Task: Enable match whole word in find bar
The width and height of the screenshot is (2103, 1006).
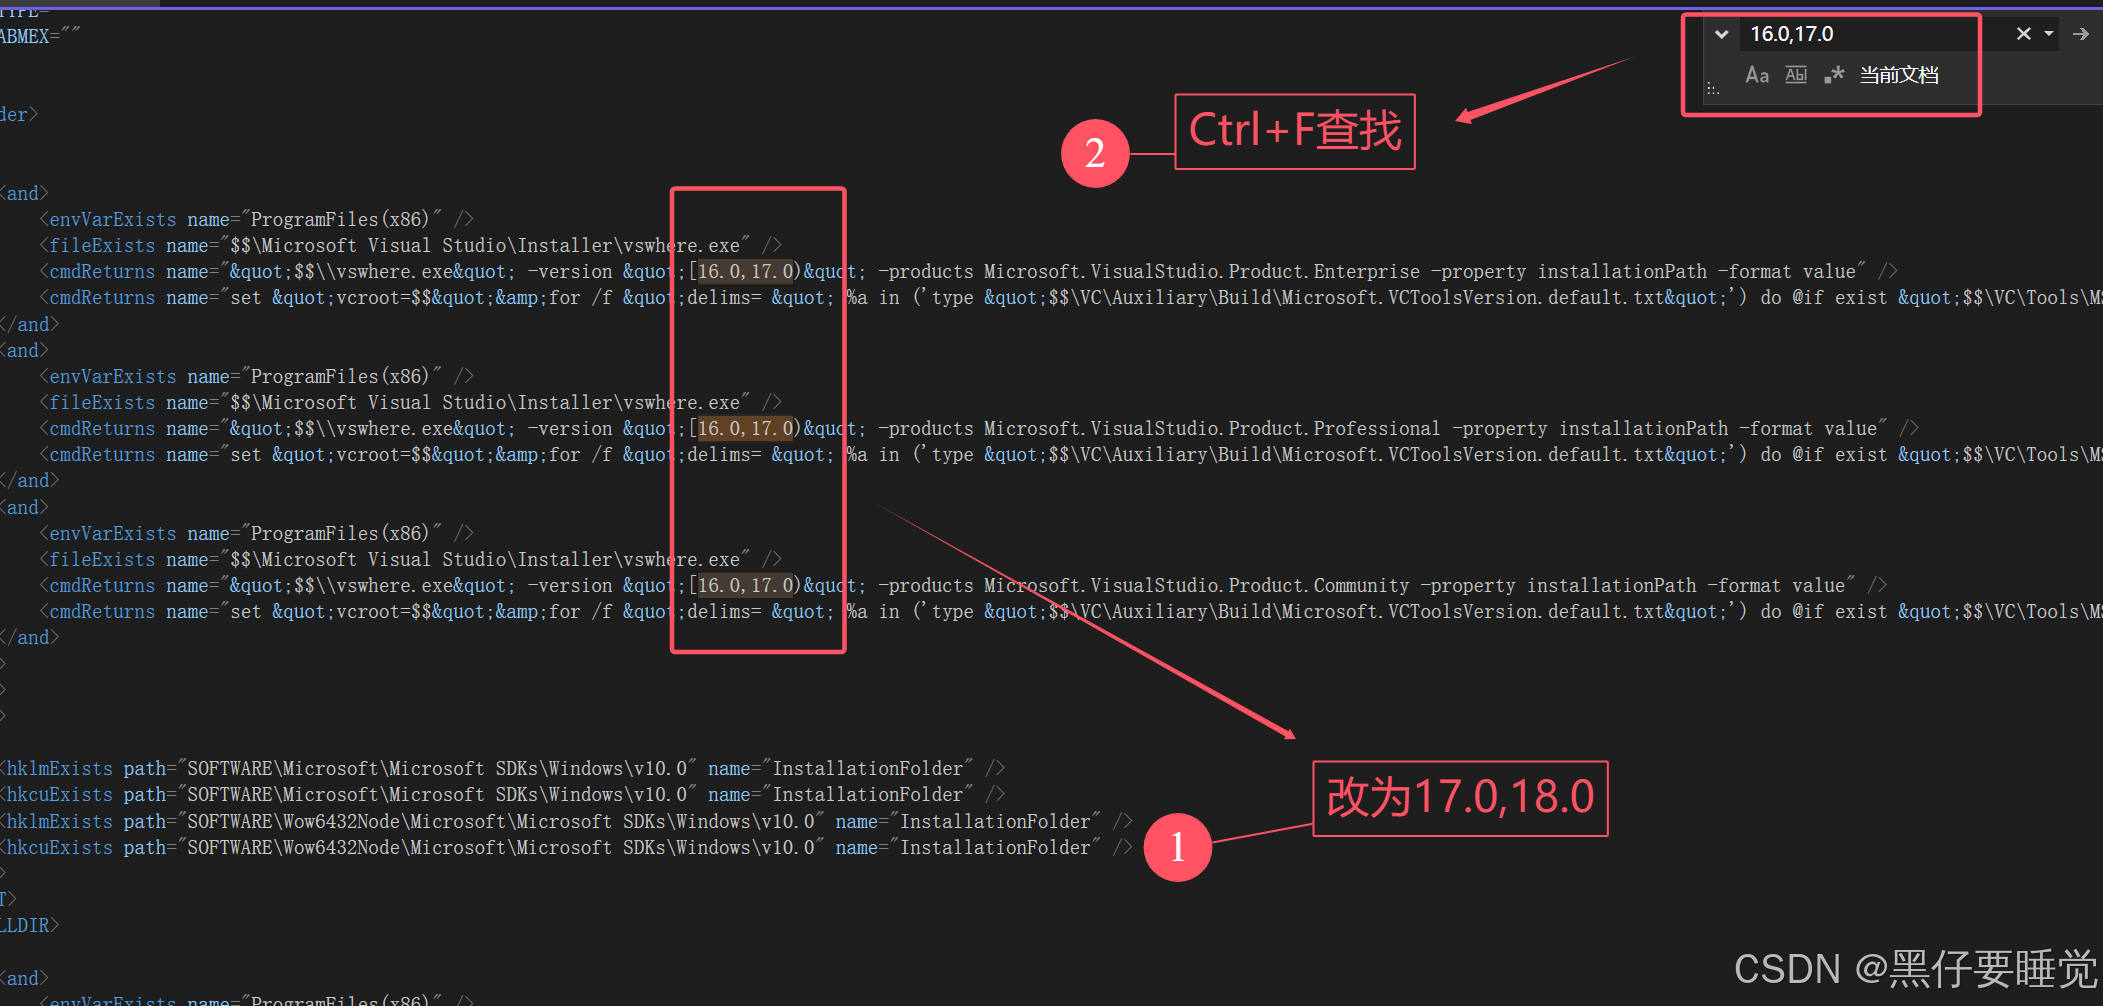Action: pos(1796,75)
